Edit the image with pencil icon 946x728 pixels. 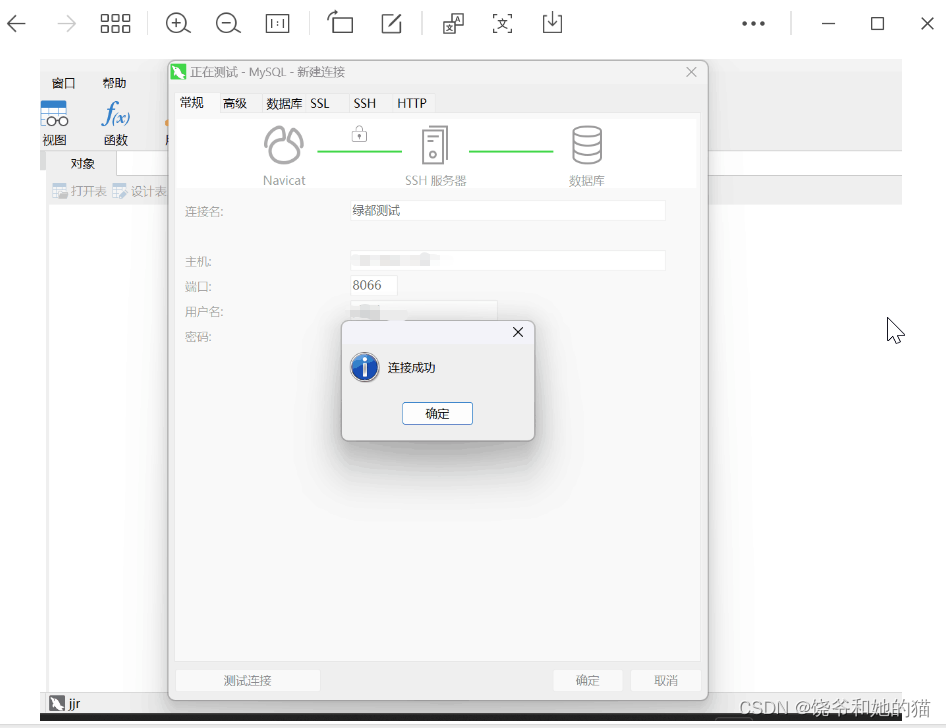point(392,24)
